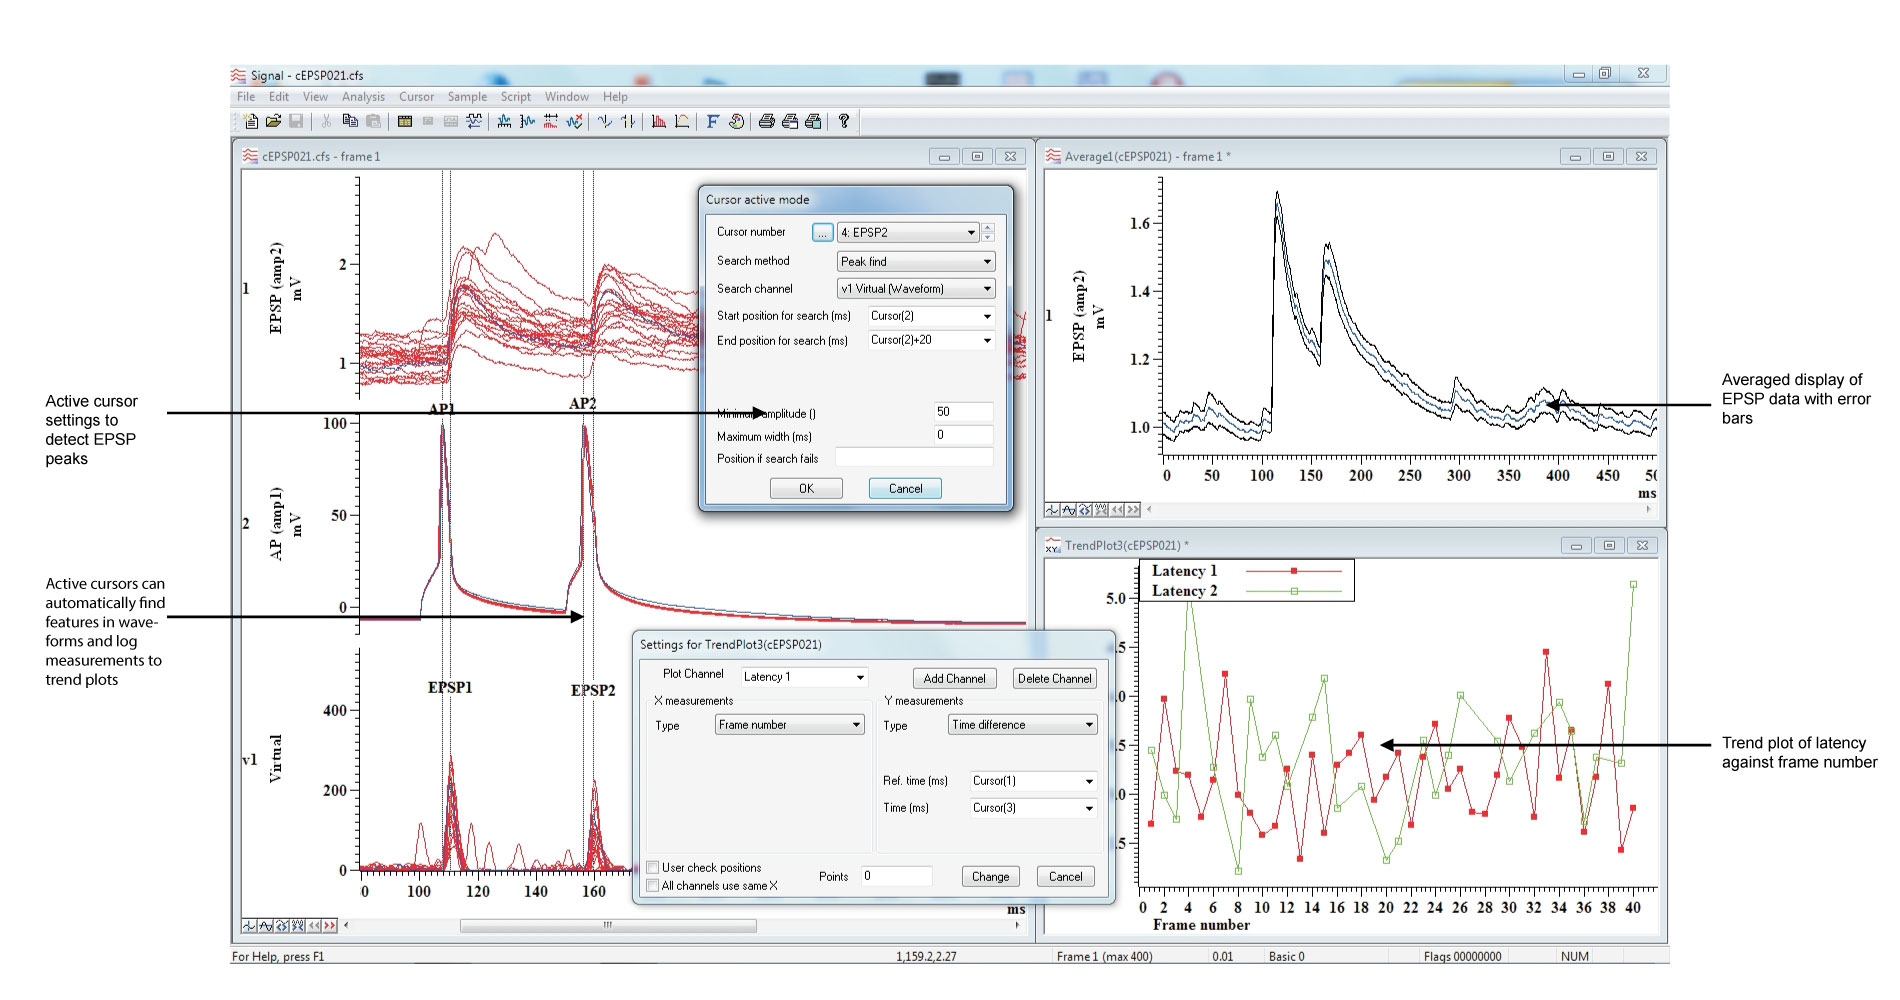Click the Font selection icon
1900x1000 pixels.
[x=712, y=121]
